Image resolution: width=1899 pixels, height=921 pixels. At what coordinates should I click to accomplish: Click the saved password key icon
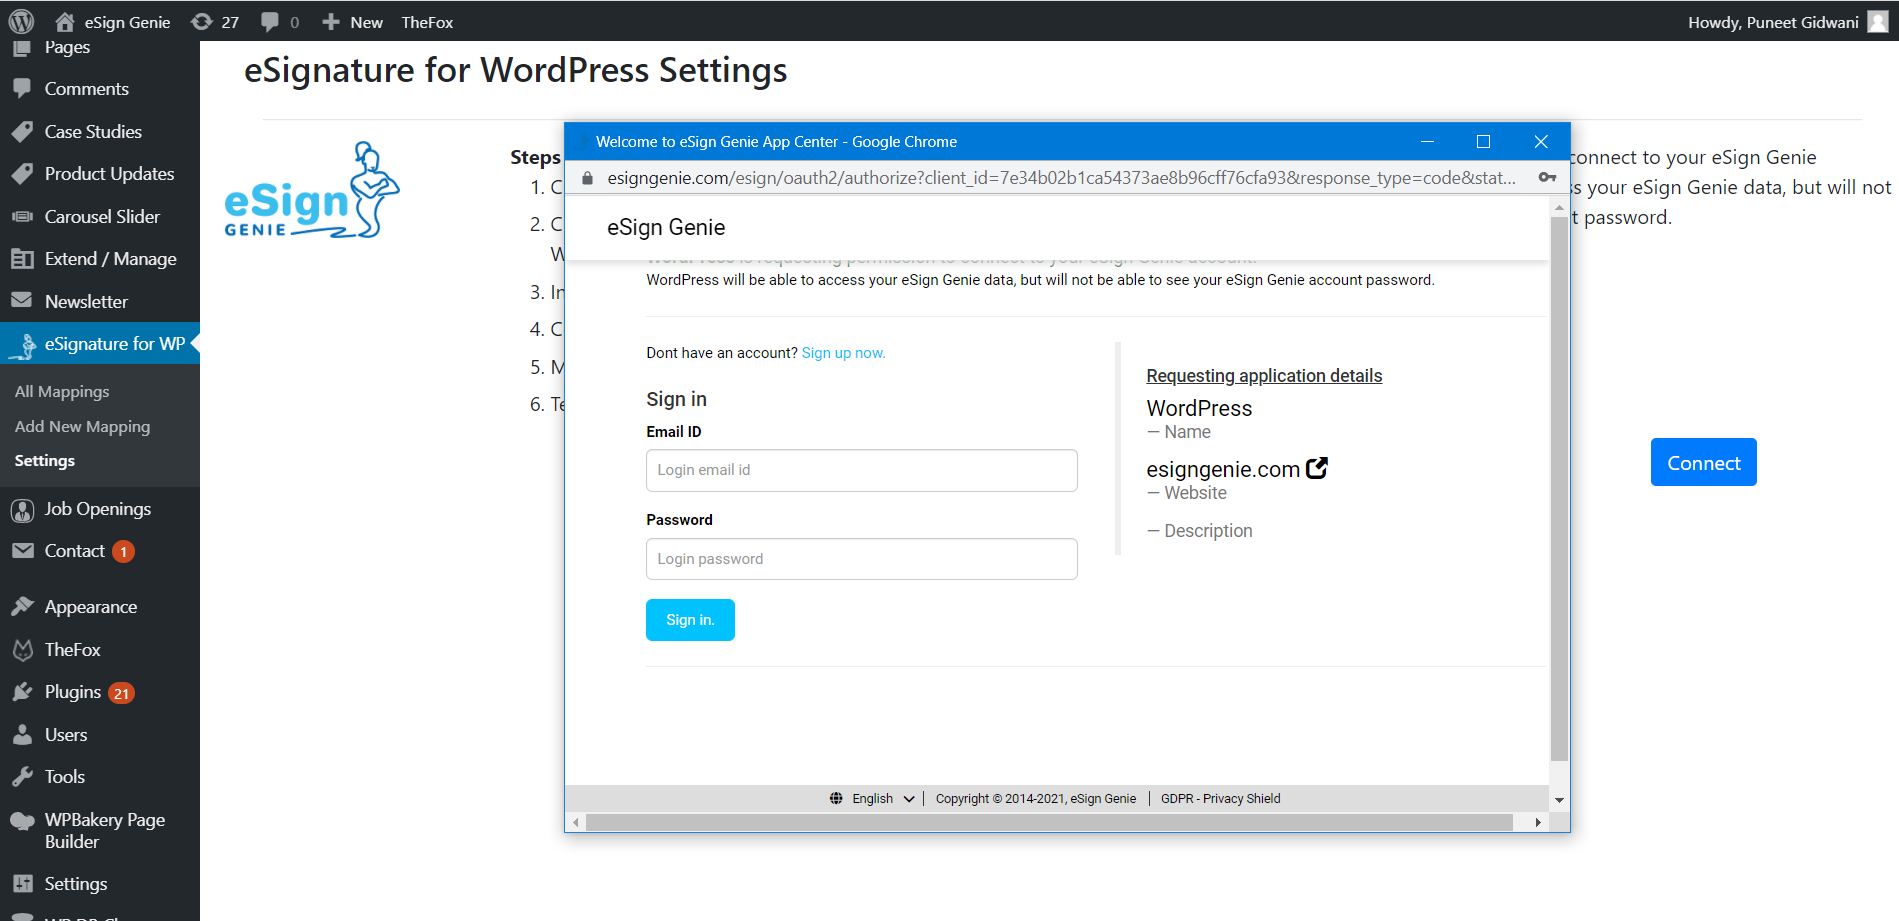pyautogui.click(x=1547, y=178)
